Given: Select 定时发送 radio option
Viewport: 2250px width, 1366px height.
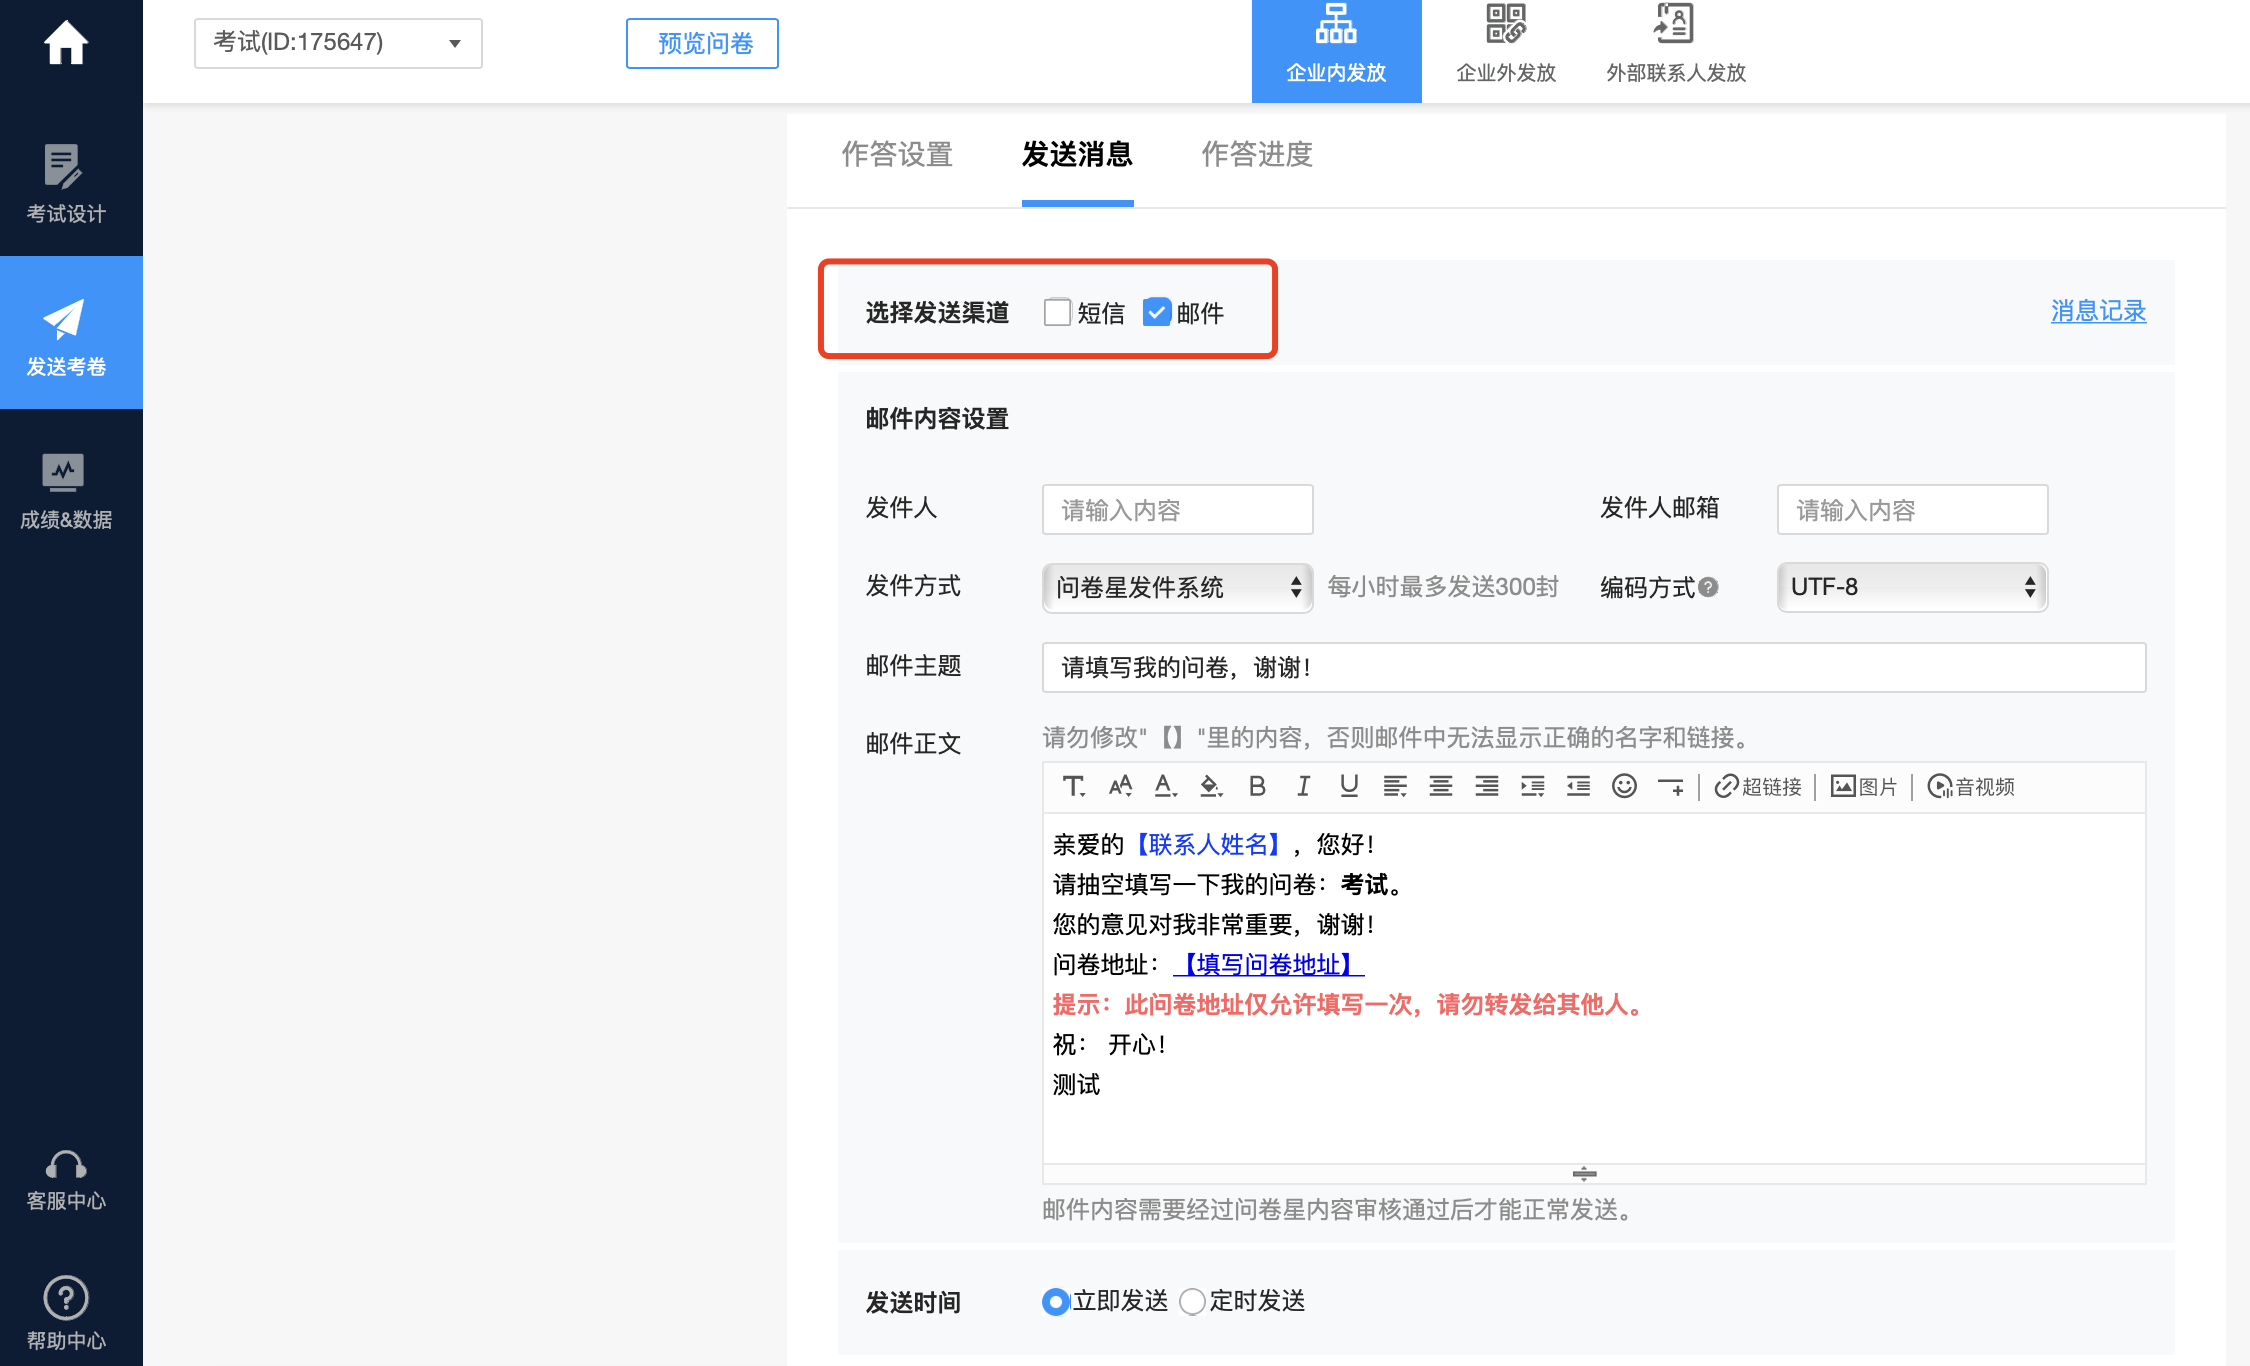Looking at the screenshot, I should click(1192, 1302).
